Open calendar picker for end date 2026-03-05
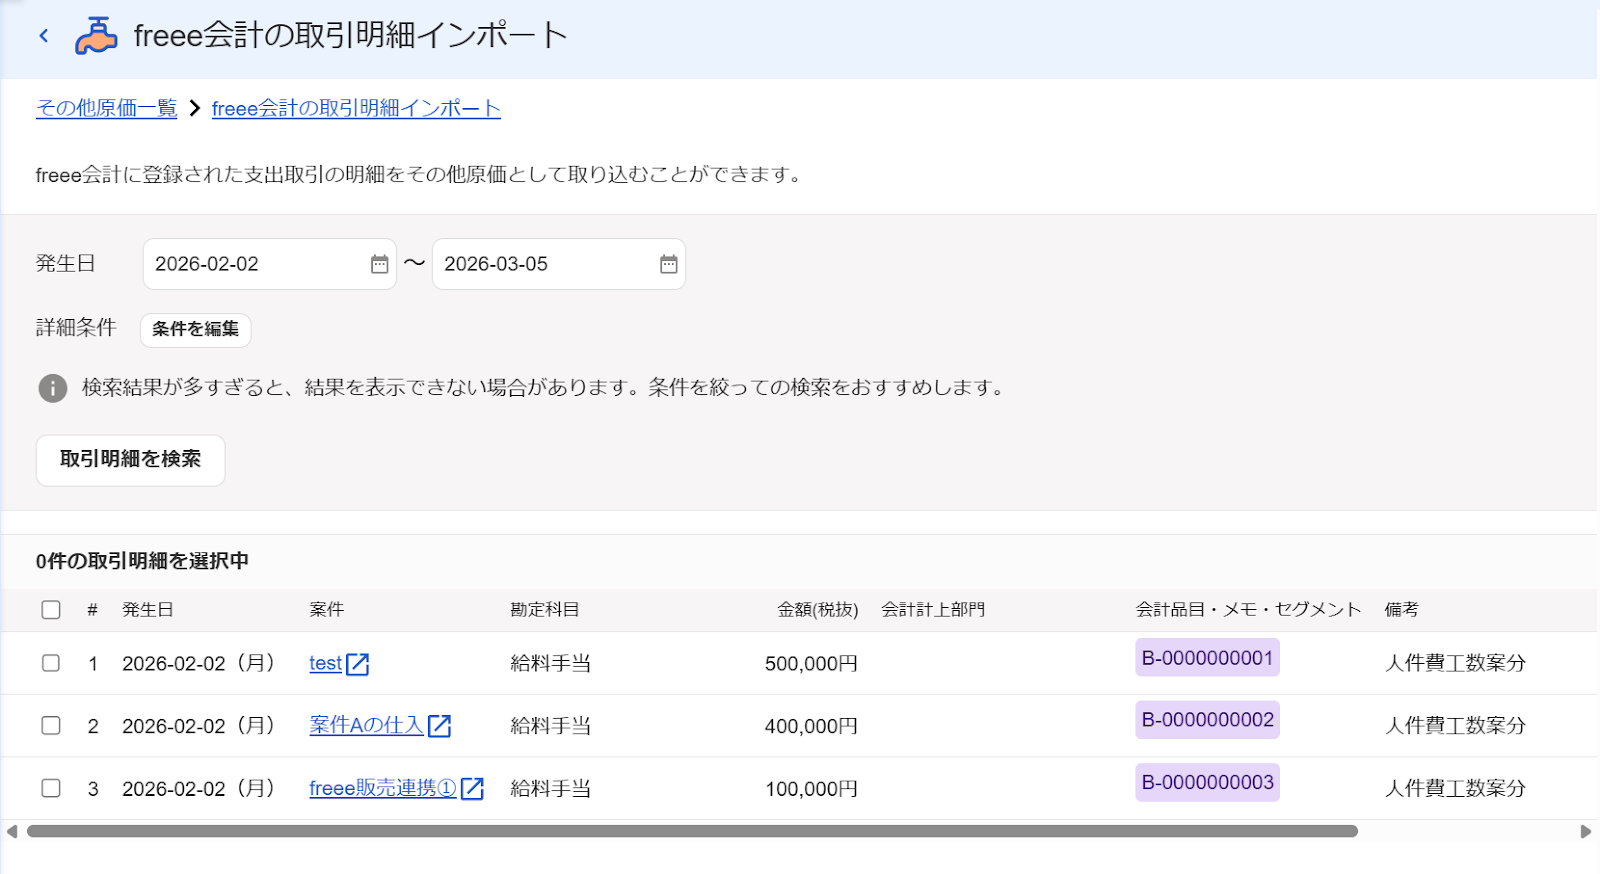1600x874 pixels. click(x=668, y=264)
